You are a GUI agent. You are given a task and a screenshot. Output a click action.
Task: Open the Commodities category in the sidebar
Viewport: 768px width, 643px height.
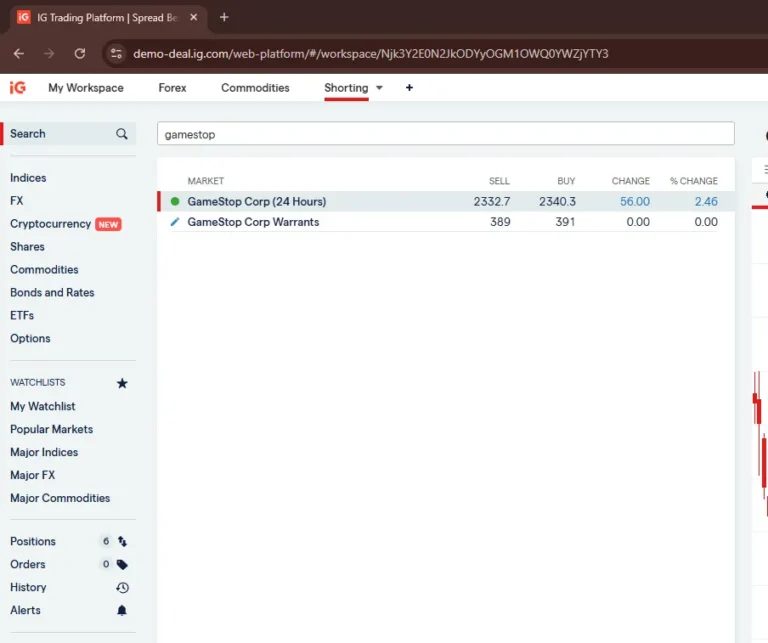[44, 270]
